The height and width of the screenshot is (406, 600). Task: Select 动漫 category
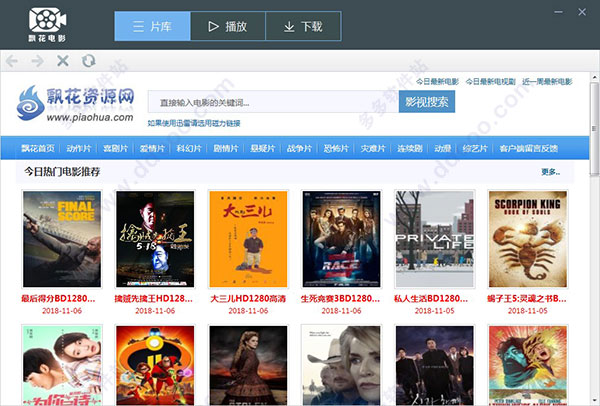coord(442,148)
